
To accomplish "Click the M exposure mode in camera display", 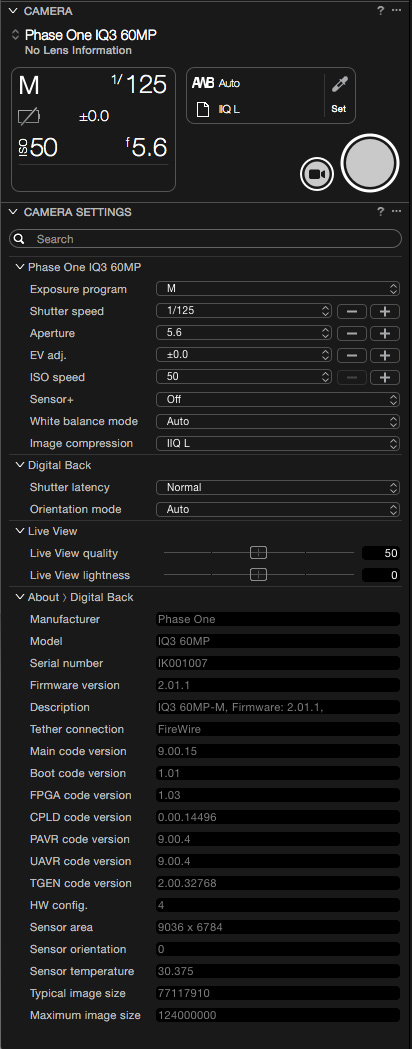I will click(29, 86).
